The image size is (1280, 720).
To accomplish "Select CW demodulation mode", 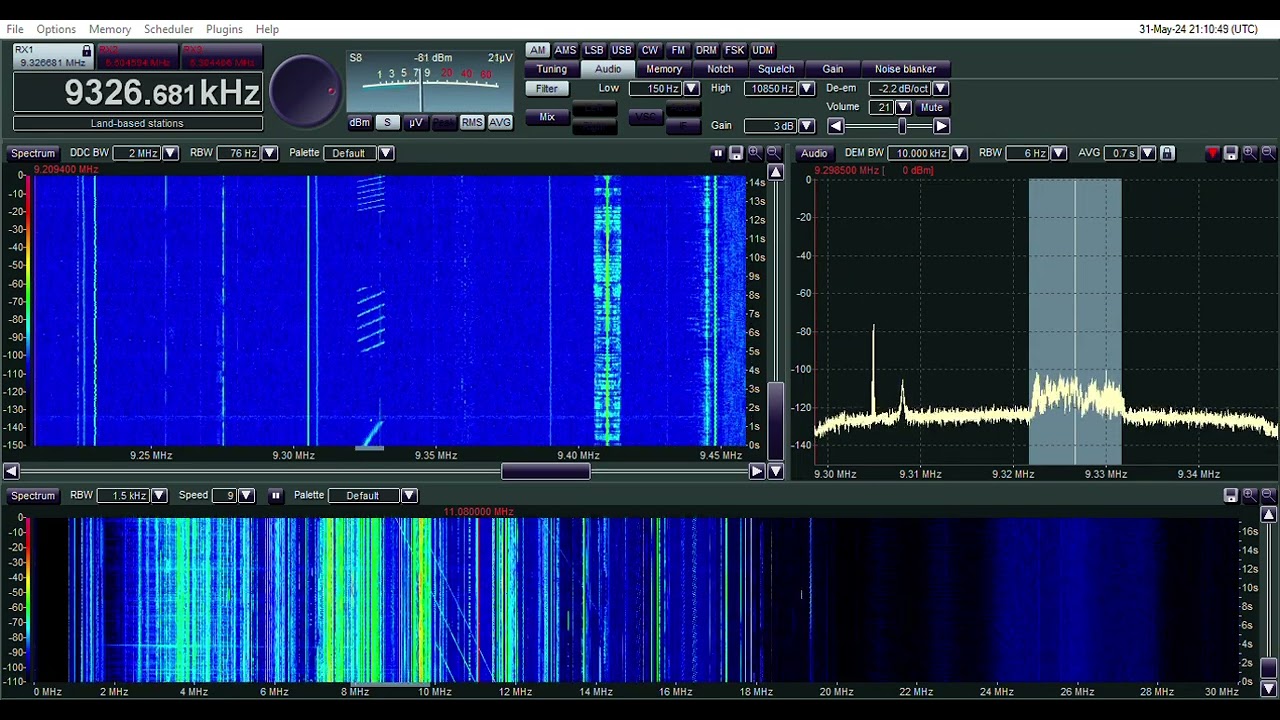I will [650, 50].
